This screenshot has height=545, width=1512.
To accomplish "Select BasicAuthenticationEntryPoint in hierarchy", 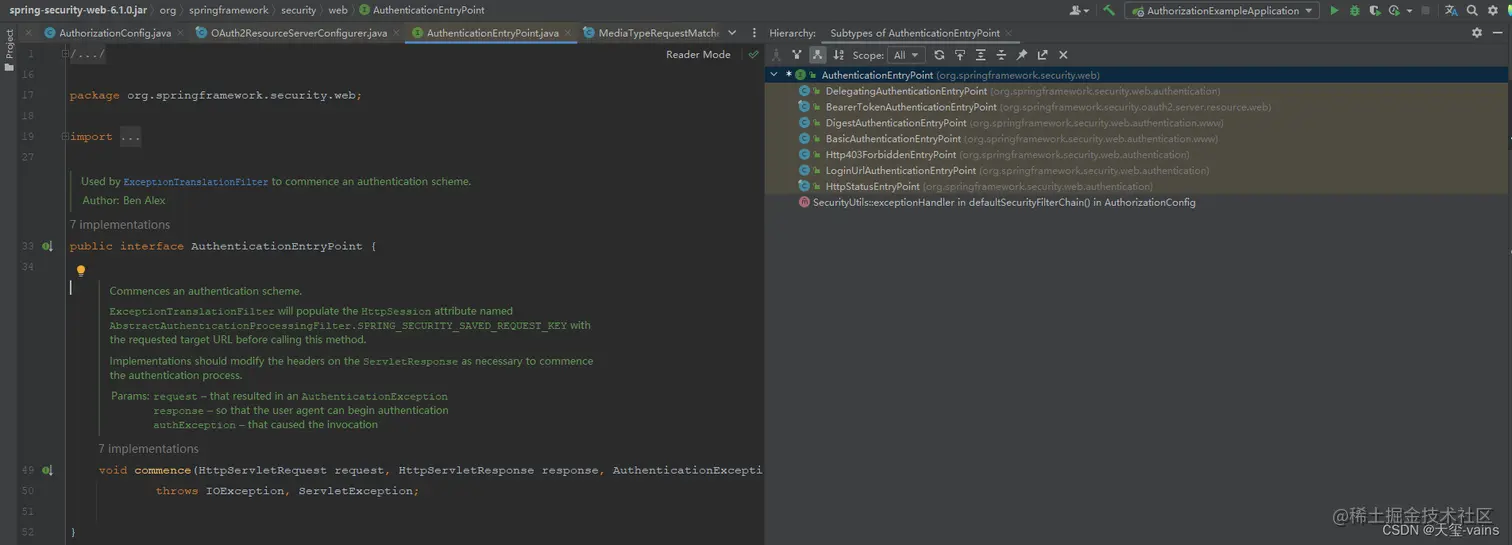I will coord(1135,139).
